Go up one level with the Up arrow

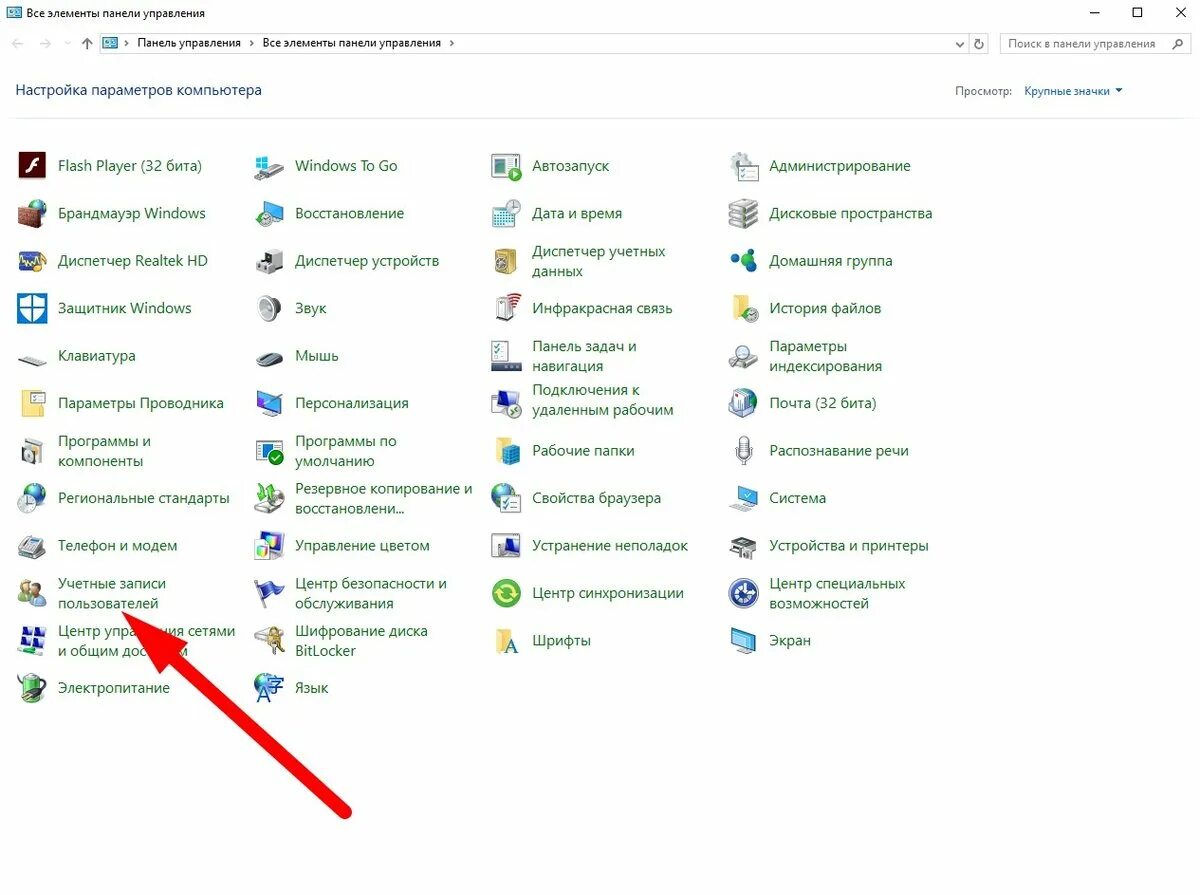click(87, 44)
